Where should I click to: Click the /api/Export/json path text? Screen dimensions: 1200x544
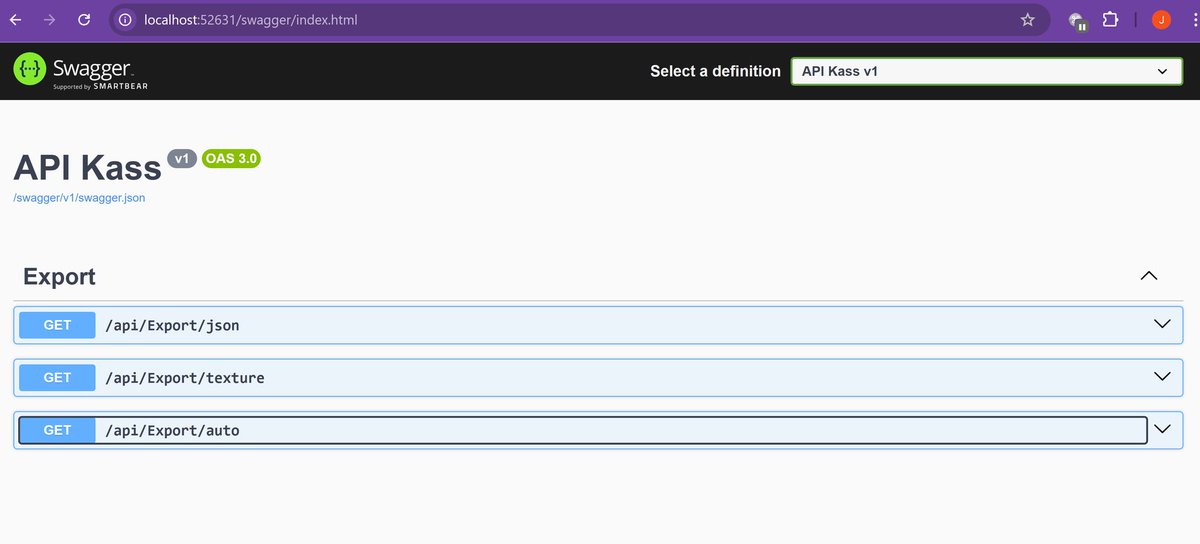[x=172, y=325]
